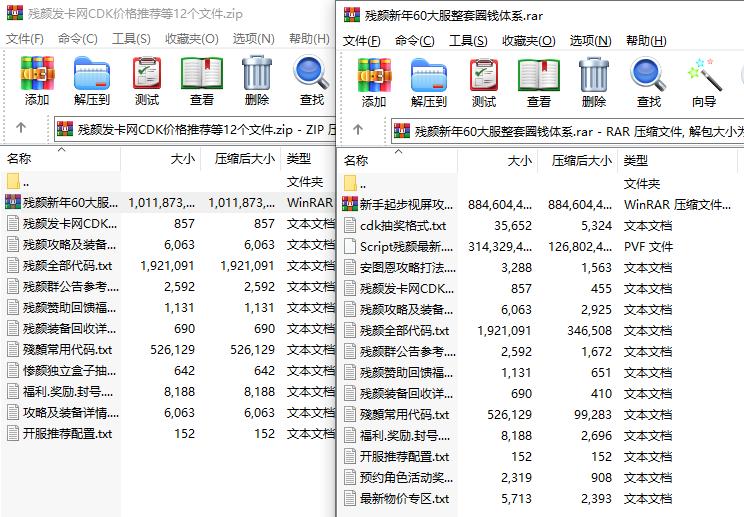Open the File menu in right window

point(361,41)
